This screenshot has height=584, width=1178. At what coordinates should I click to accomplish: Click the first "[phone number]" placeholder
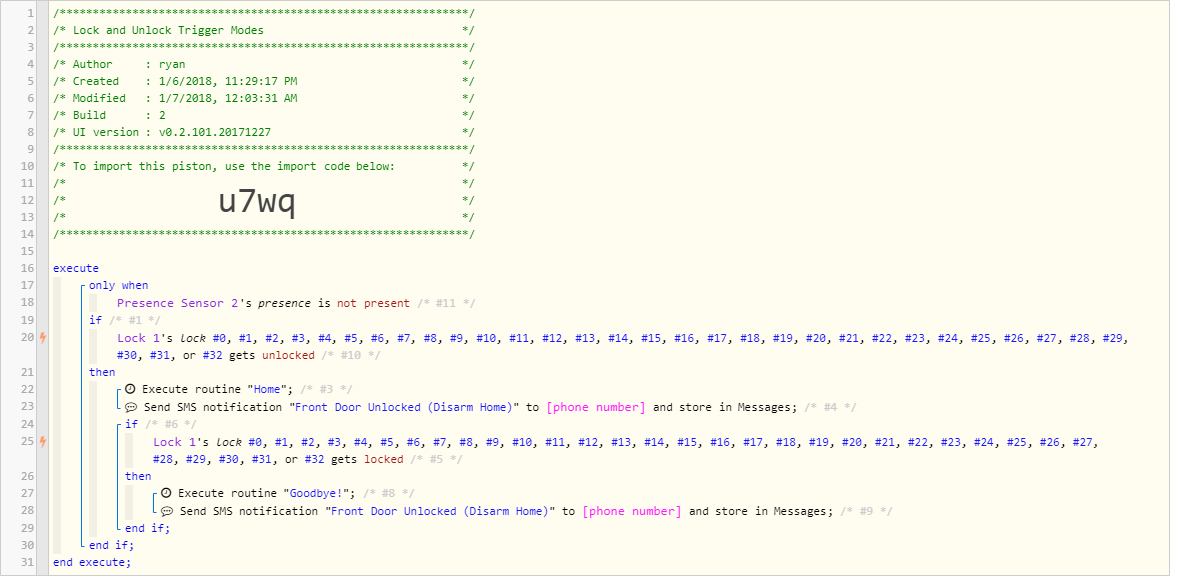597,407
